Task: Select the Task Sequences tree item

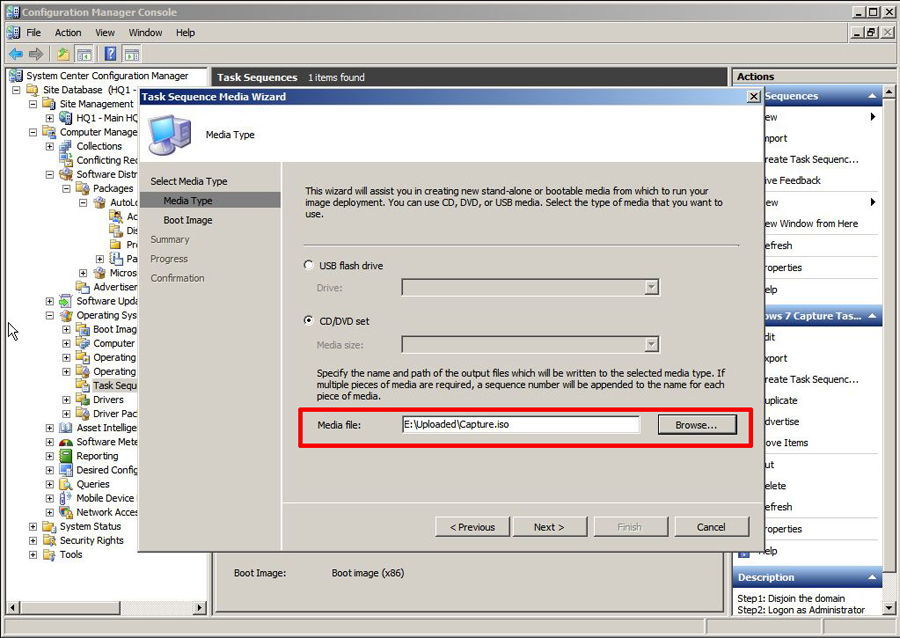Action: pyautogui.click(x=115, y=386)
